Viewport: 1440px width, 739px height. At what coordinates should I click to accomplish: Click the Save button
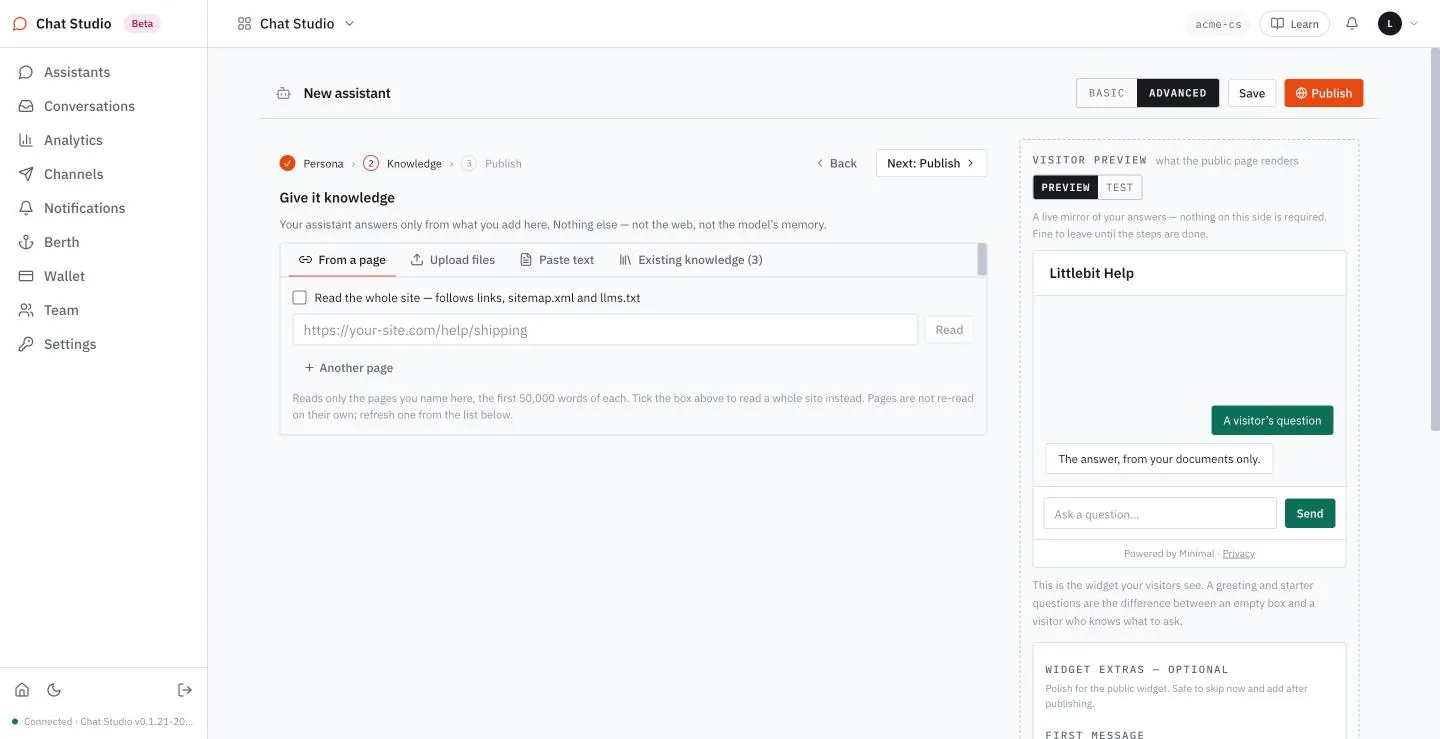point(1252,93)
